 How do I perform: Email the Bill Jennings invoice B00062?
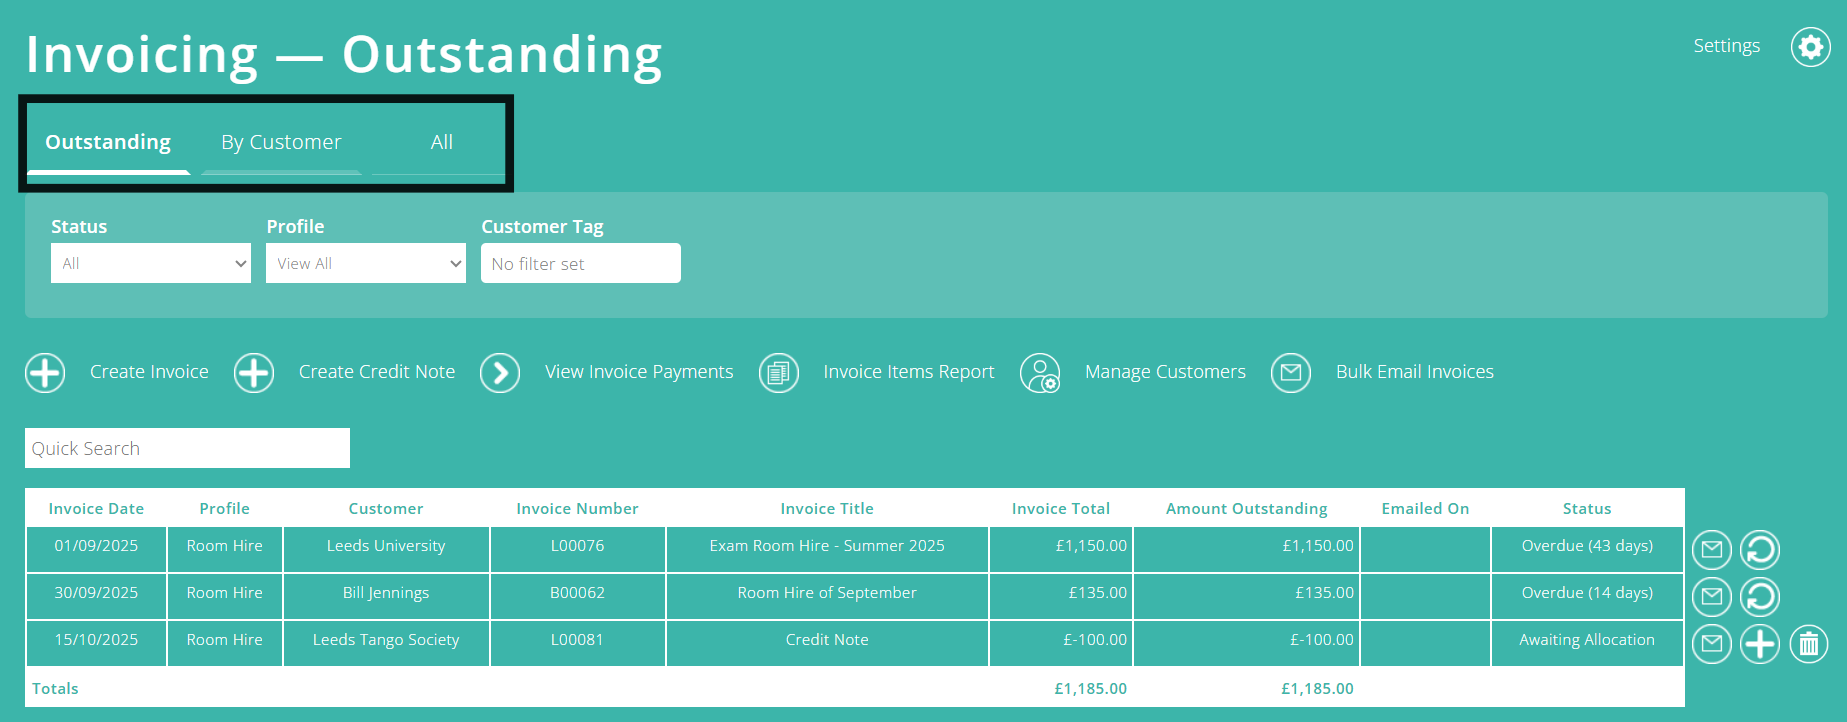pos(1712,597)
